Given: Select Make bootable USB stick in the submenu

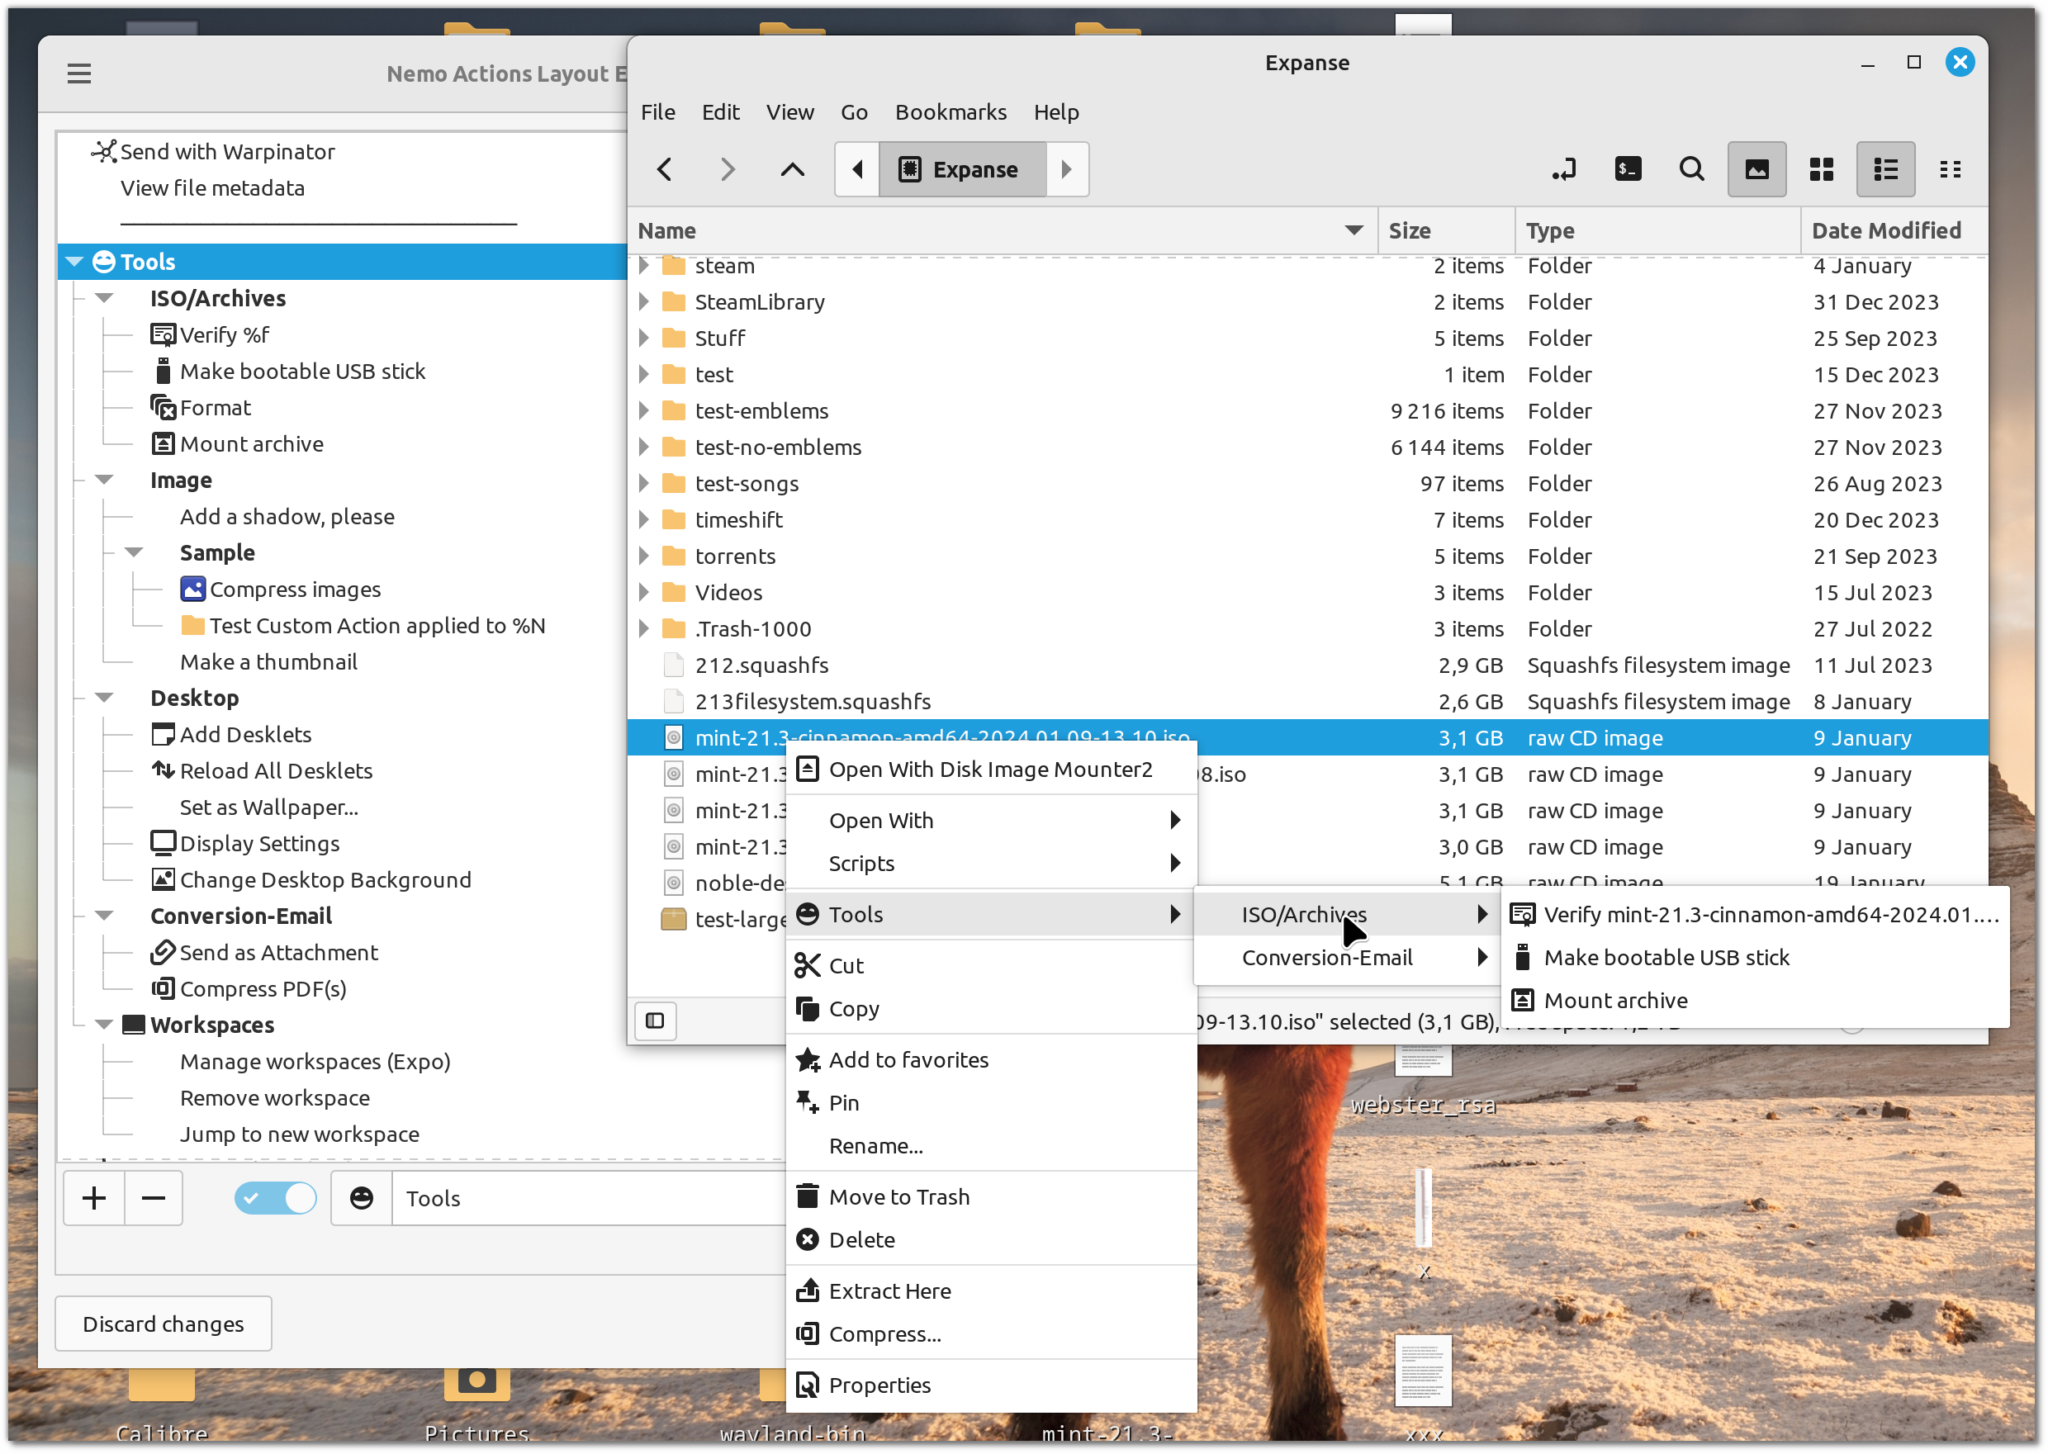Looking at the screenshot, I should pos(1667,957).
